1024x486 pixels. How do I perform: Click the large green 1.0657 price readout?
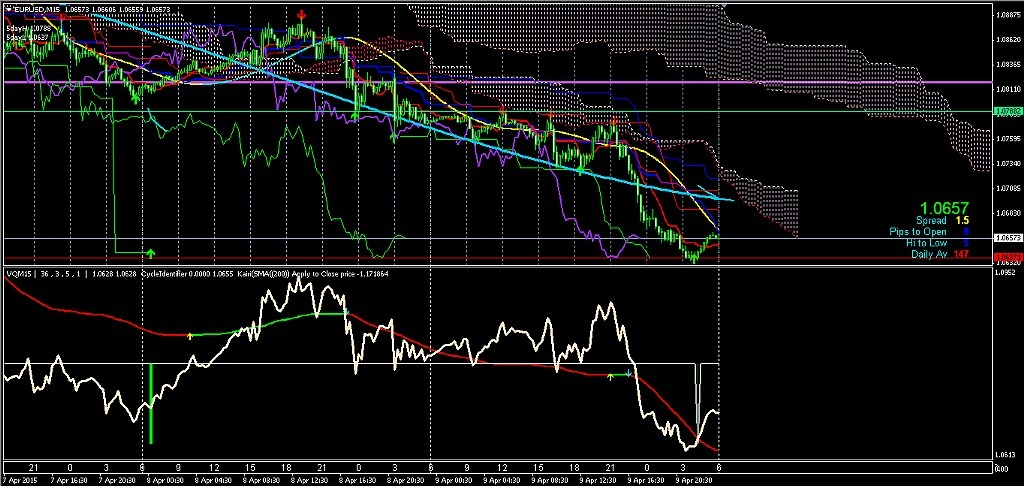click(x=946, y=208)
